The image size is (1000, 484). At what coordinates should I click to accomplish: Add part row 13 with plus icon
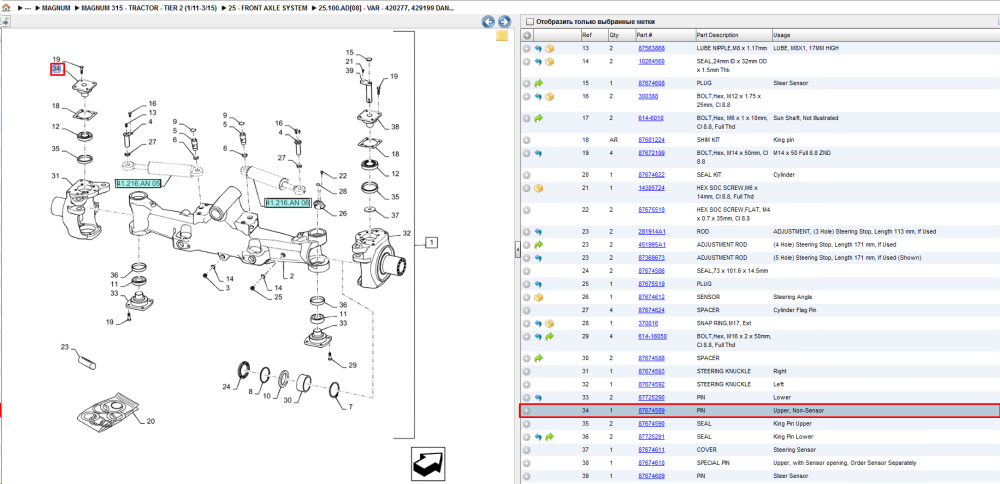pyautogui.click(x=526, y=48)
